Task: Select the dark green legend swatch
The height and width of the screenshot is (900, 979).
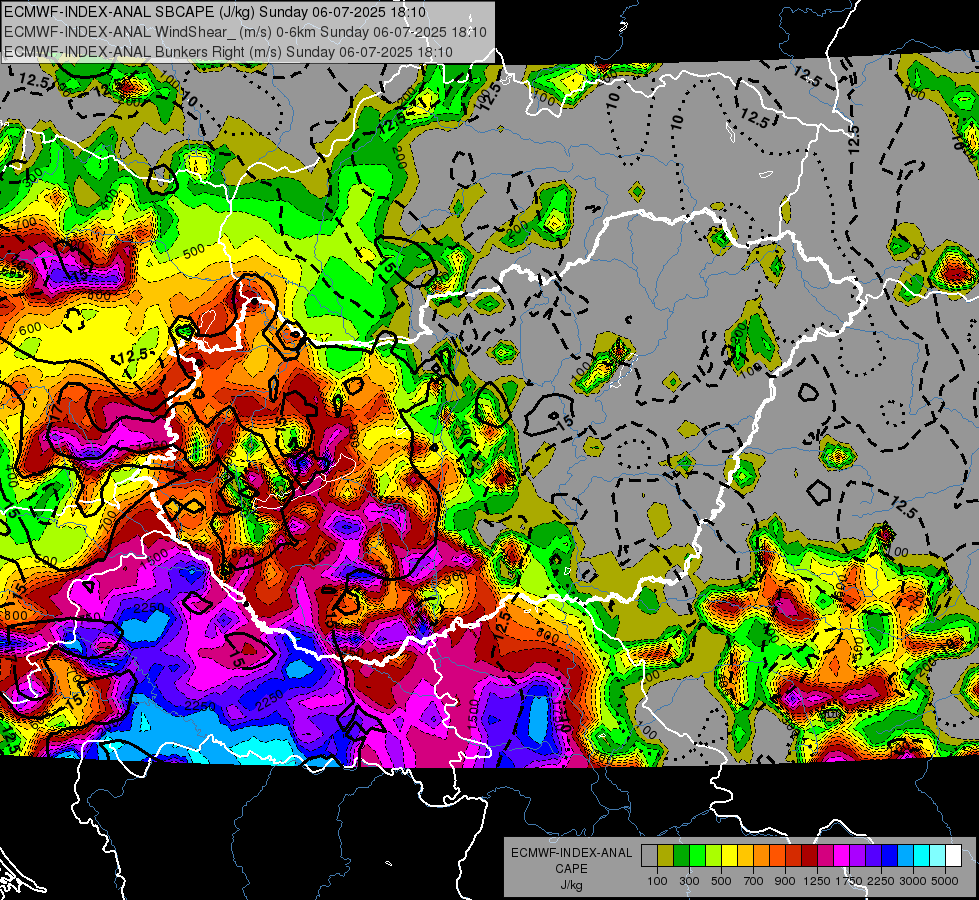Action: (x=681, y=856)
